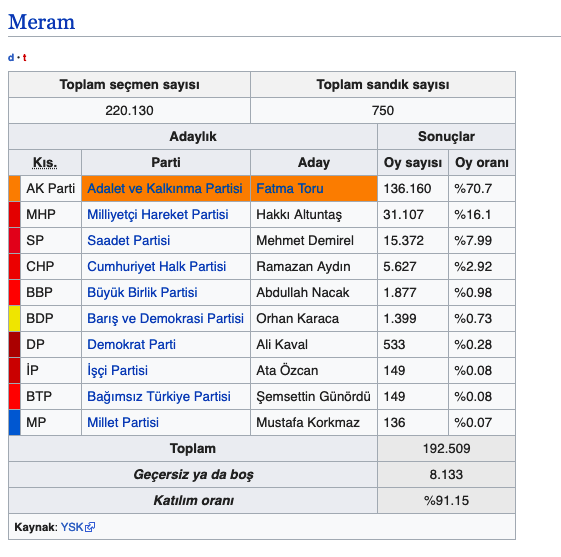
Task: Open the Meram heading link
Action: click(42, 22)
